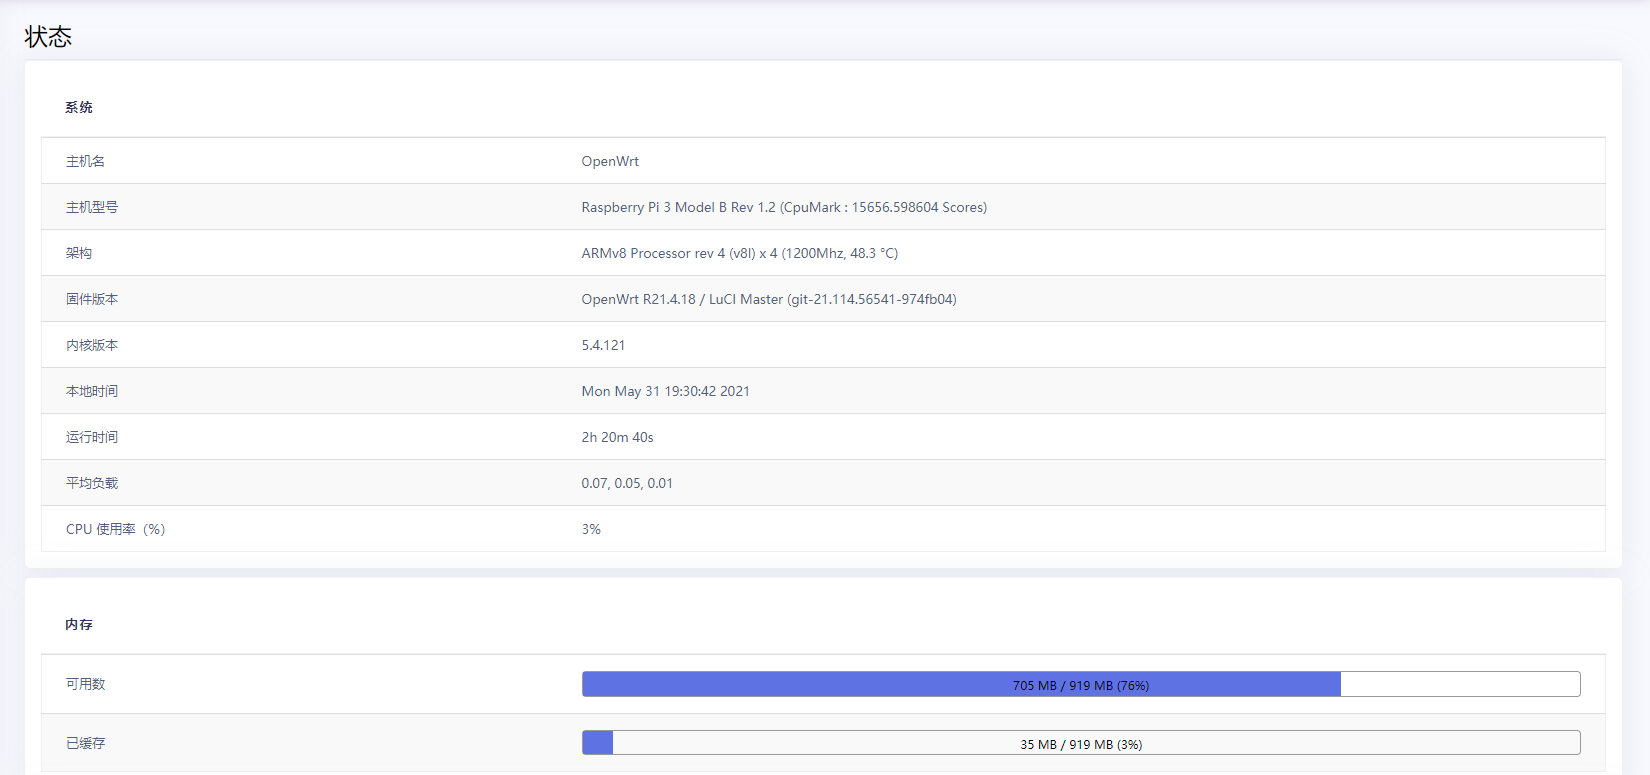Click the 705 MB / 919 MB memory bar
The height and width of the screenshot is (775, 1650).
[x=1080, y=685]
